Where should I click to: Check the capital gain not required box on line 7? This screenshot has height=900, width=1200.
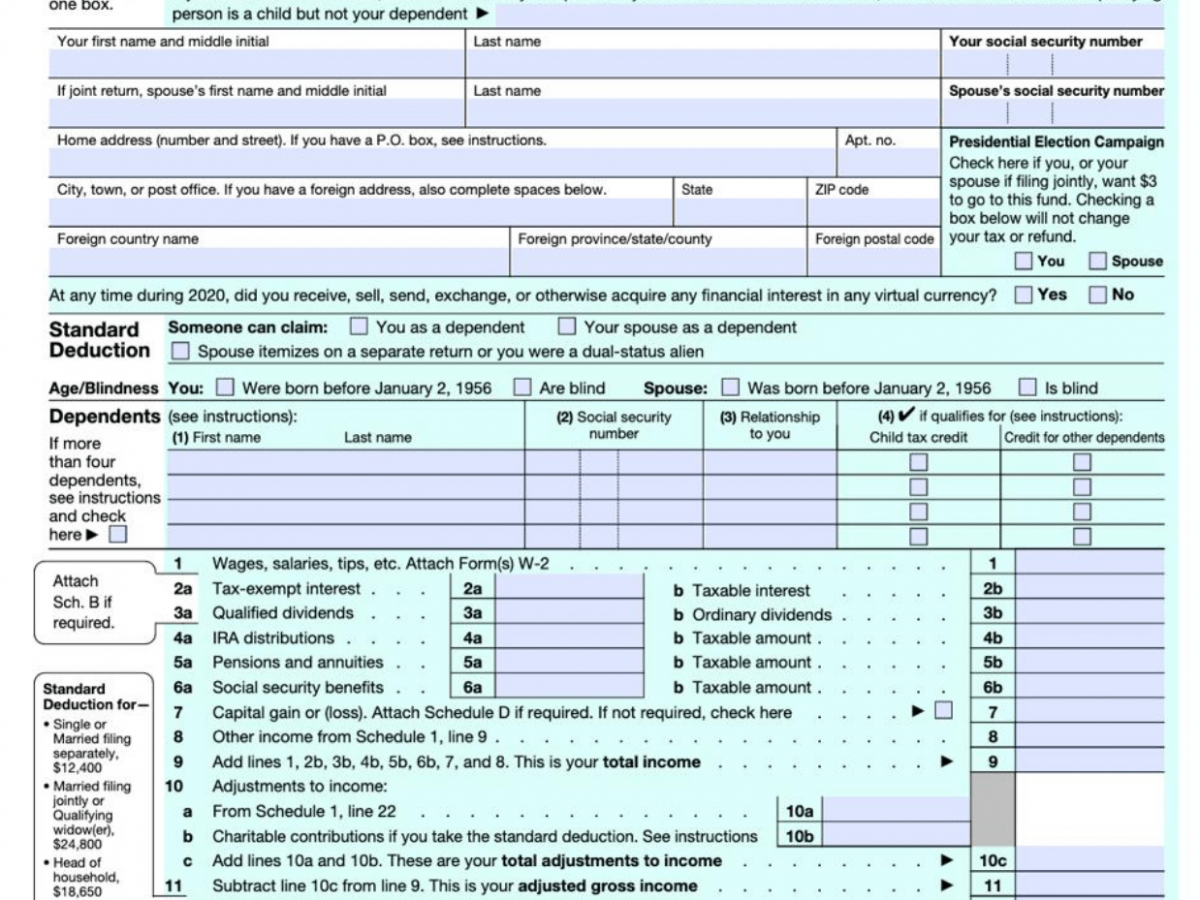pos(942,712)
